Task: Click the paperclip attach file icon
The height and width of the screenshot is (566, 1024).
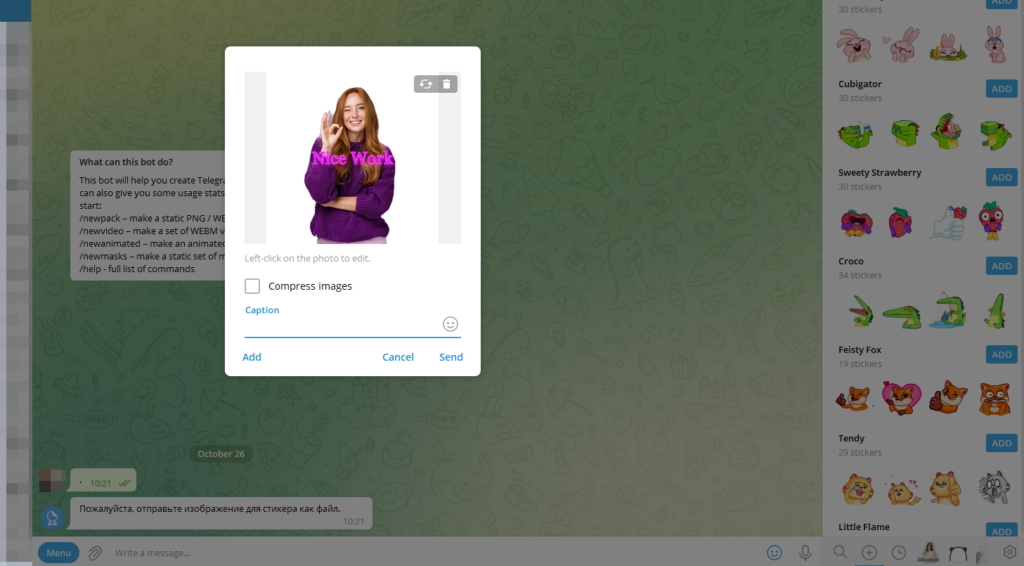Action: tap(95, 553)
